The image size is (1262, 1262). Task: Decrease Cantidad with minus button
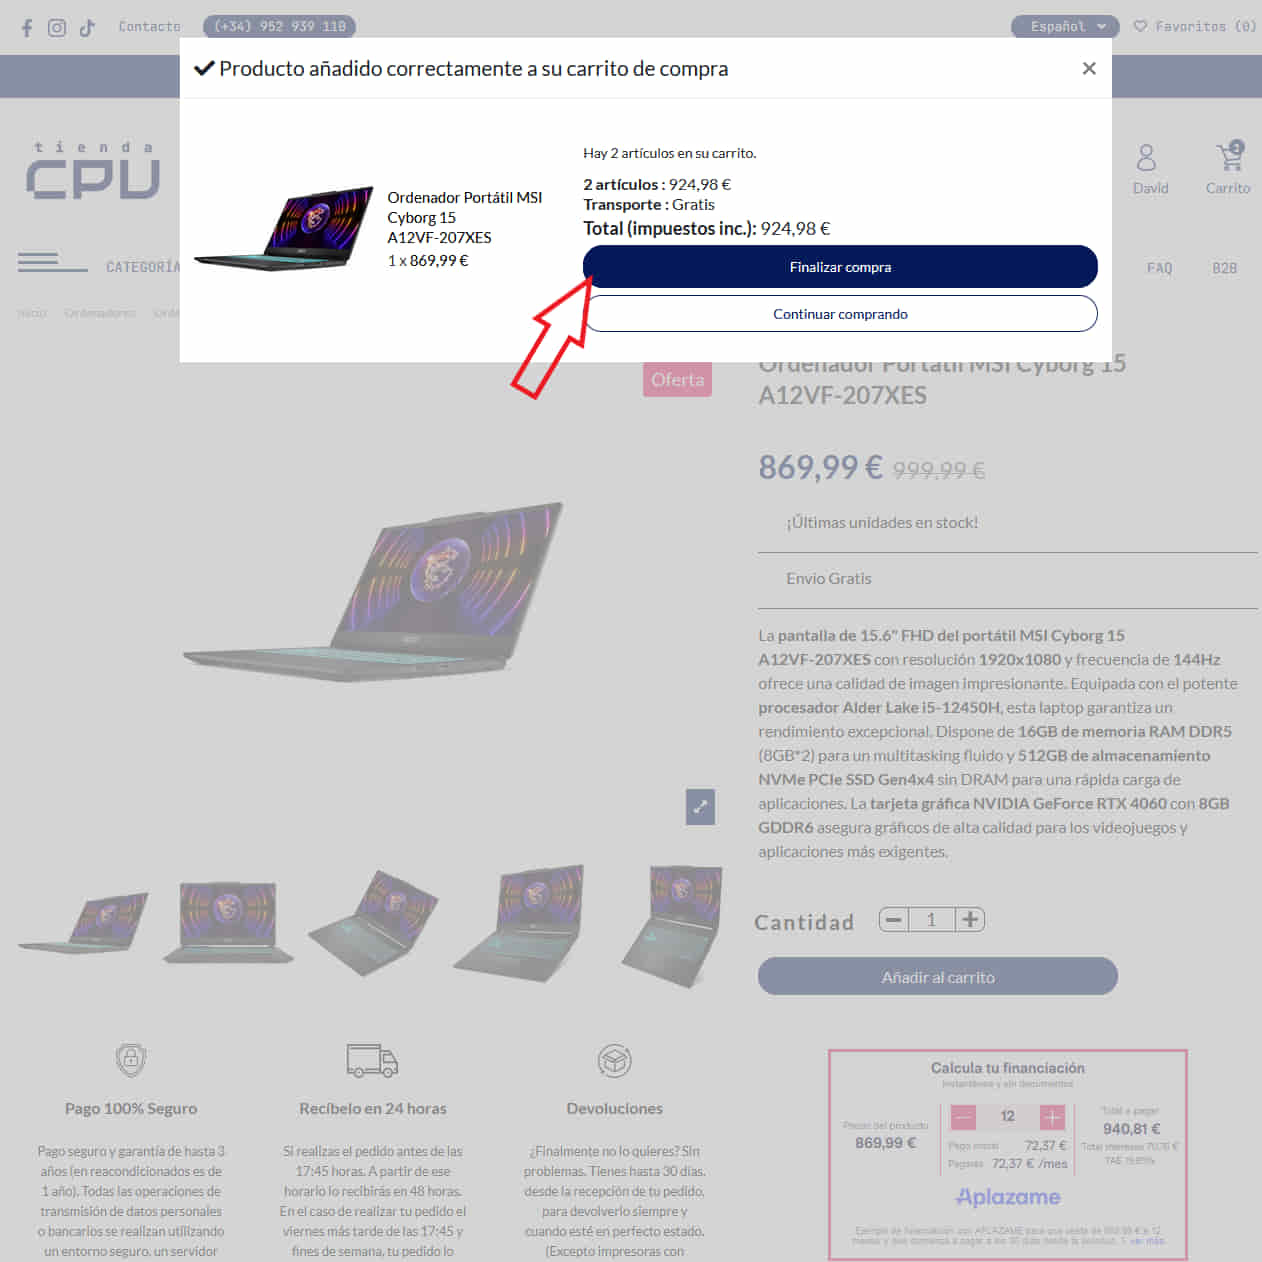[894, 920]
